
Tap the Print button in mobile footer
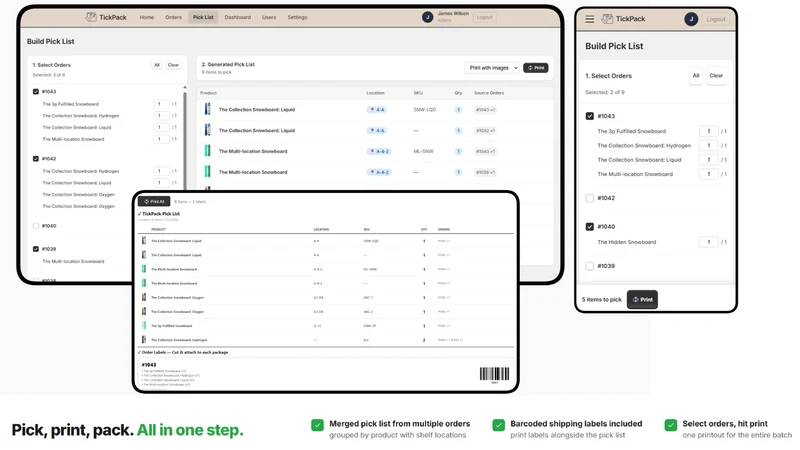pos(642,299)
